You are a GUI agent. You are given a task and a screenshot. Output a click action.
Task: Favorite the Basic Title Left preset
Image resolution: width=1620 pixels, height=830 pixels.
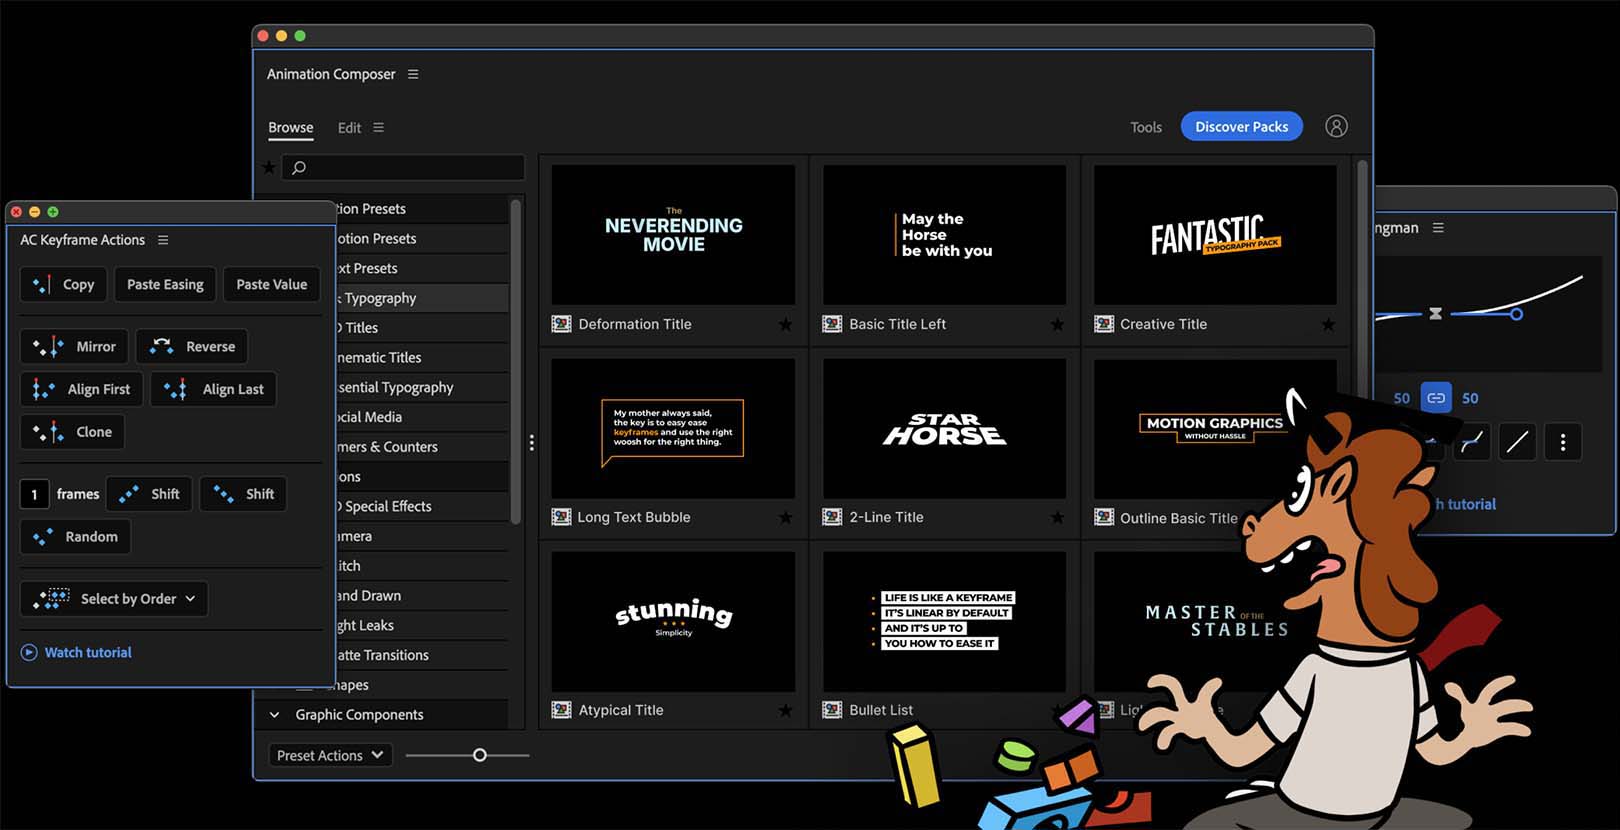(1057, 324)
